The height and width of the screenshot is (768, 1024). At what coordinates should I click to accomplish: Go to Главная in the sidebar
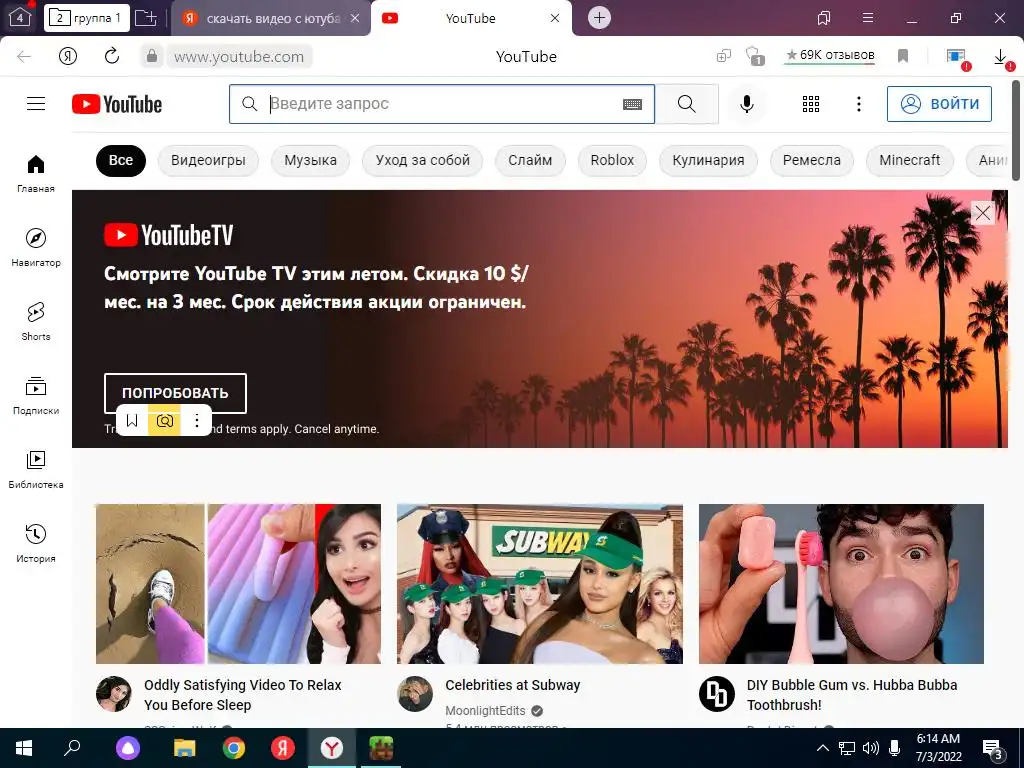point(36,174)
